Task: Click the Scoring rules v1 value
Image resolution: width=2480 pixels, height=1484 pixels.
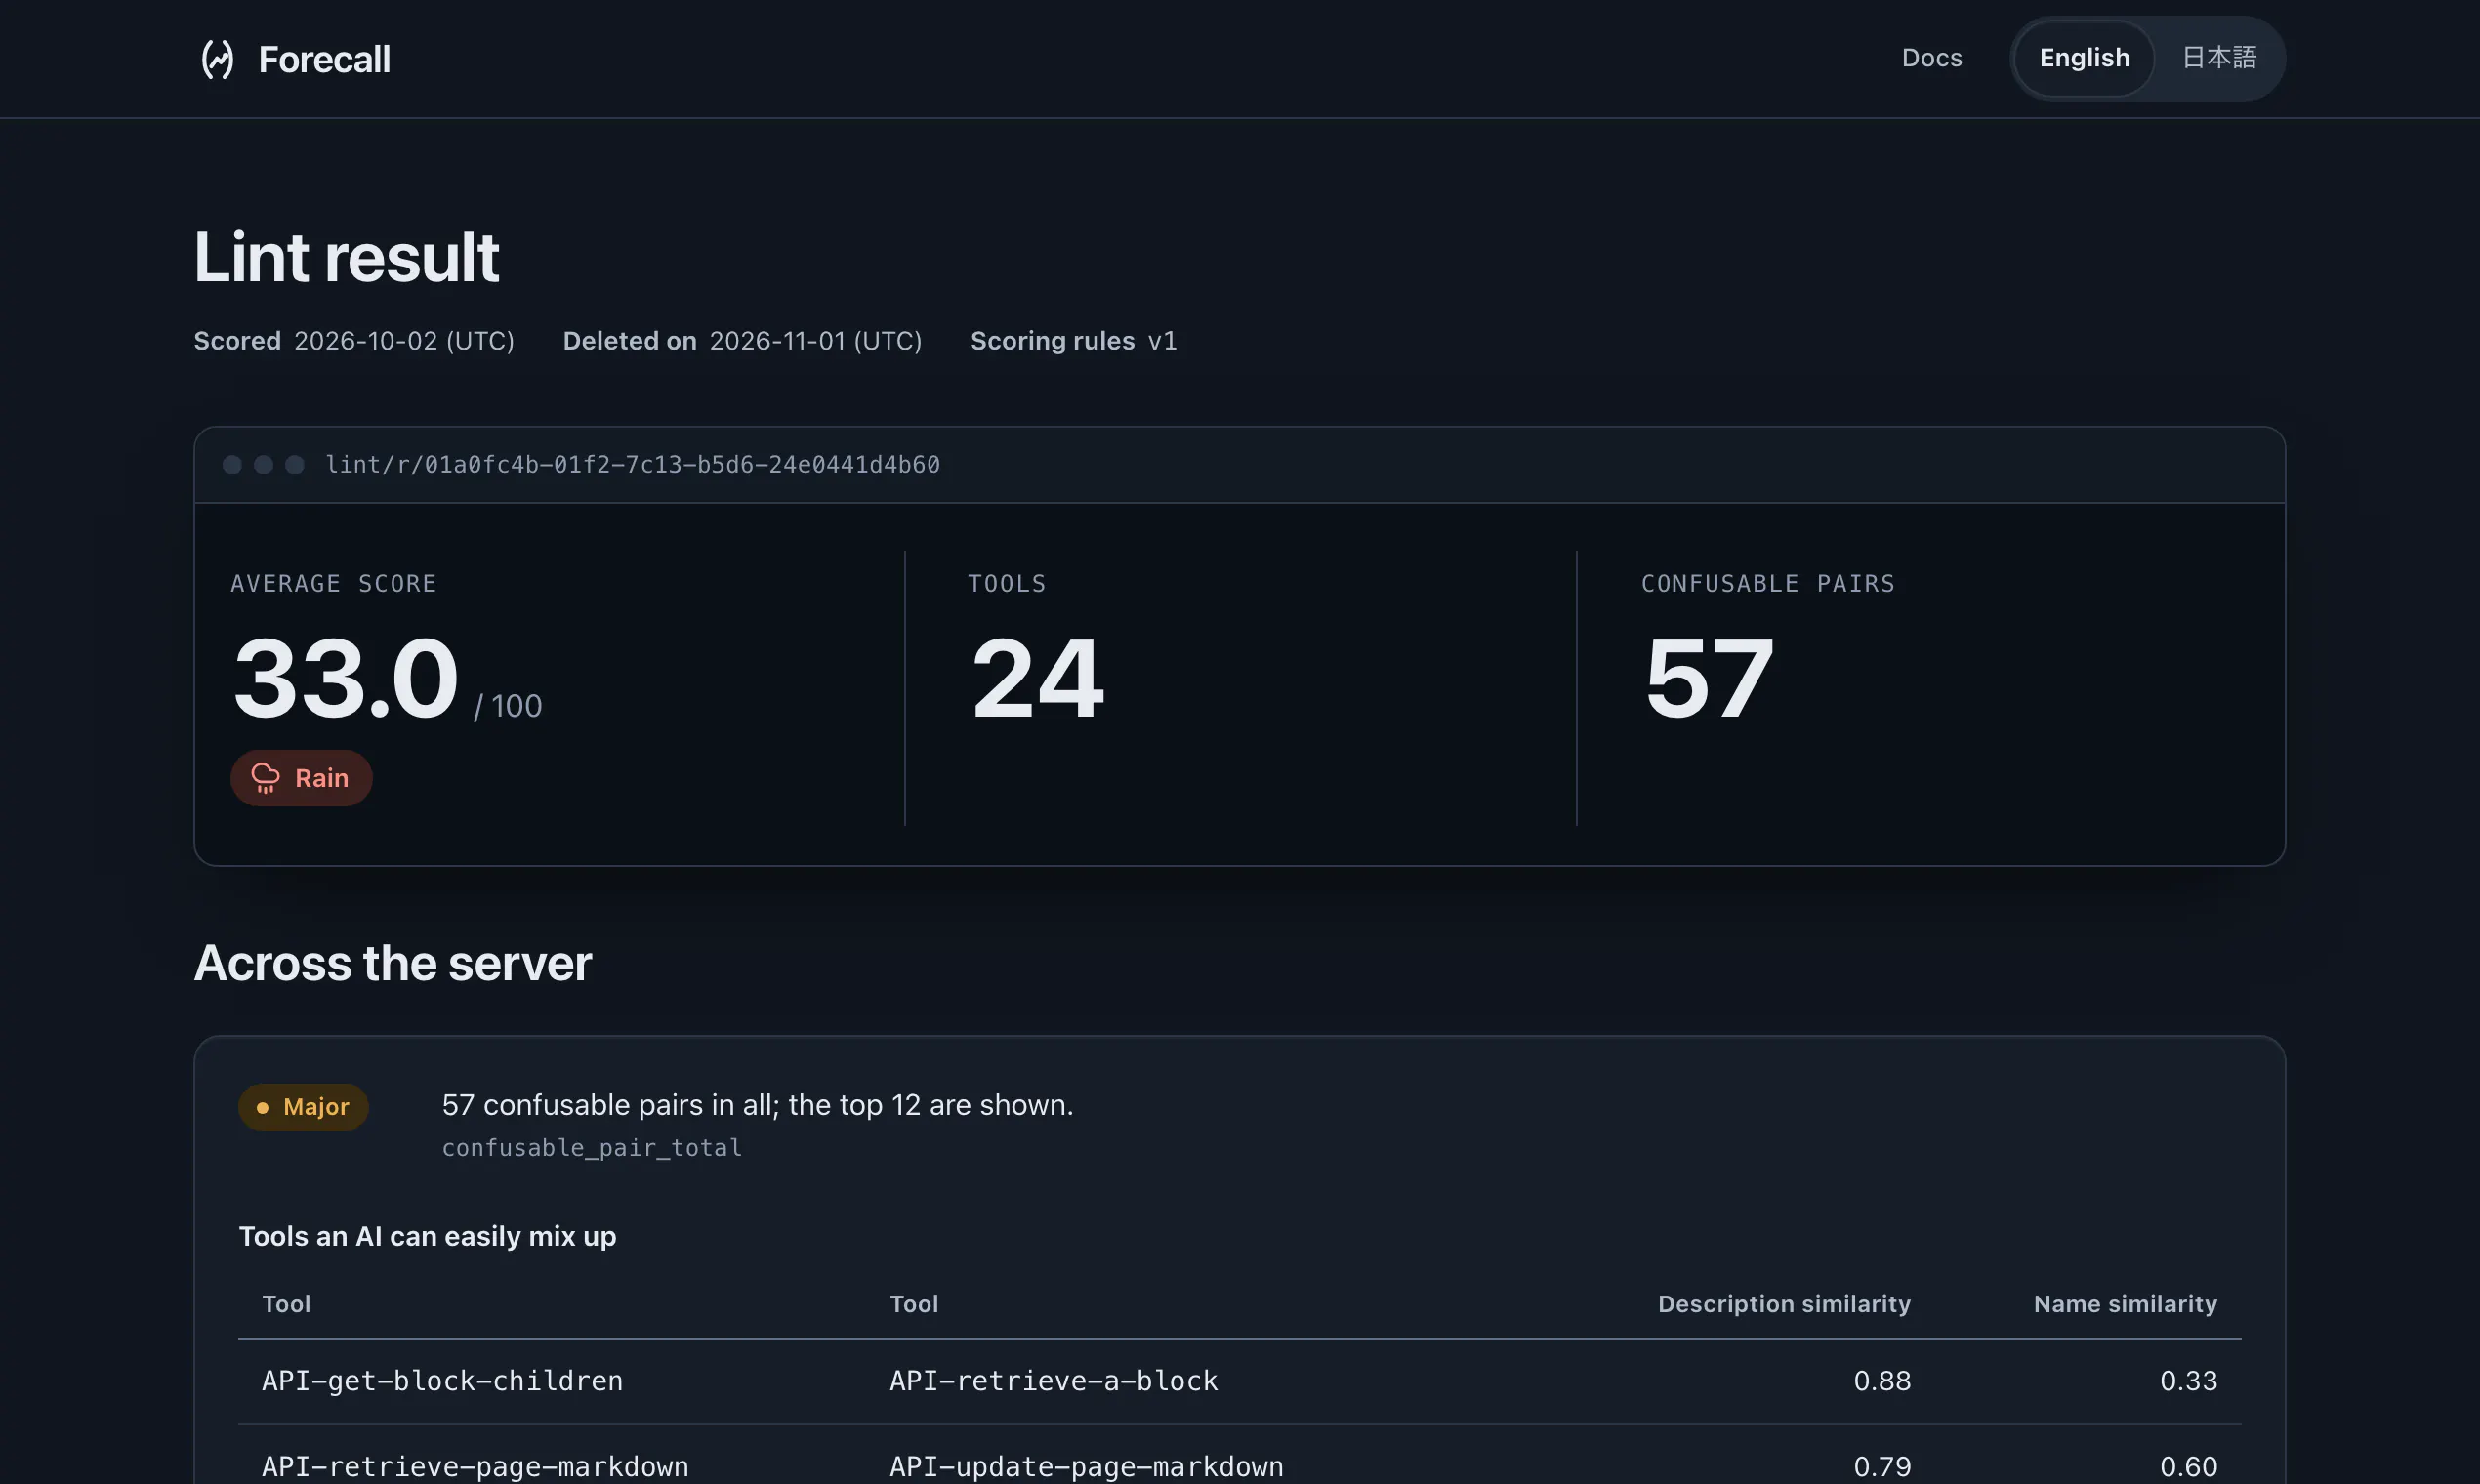Action: pos(1162,341)
